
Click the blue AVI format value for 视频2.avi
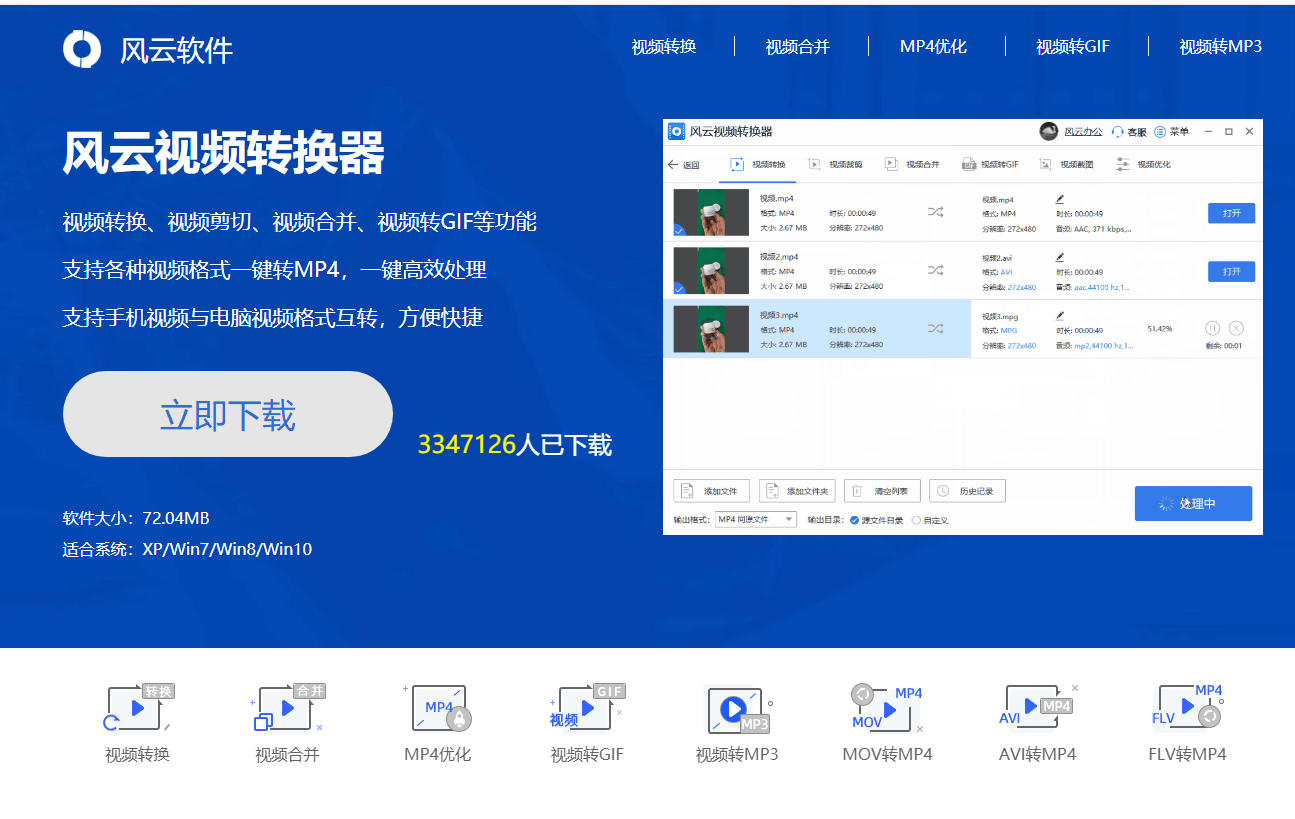(1007, 271)
